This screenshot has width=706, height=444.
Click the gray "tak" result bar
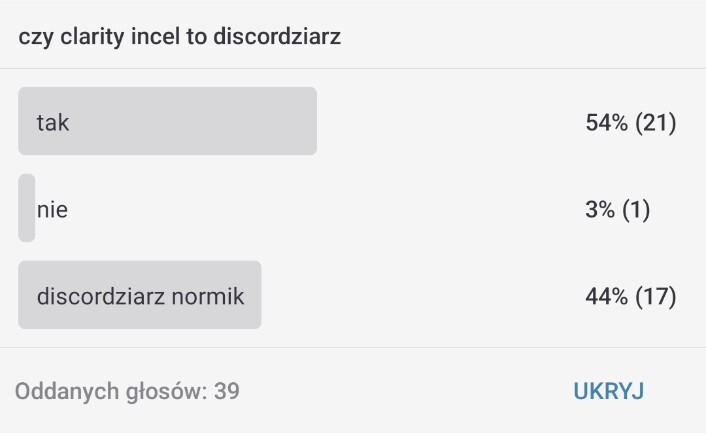pyautogui.click(x=200, y=121)
